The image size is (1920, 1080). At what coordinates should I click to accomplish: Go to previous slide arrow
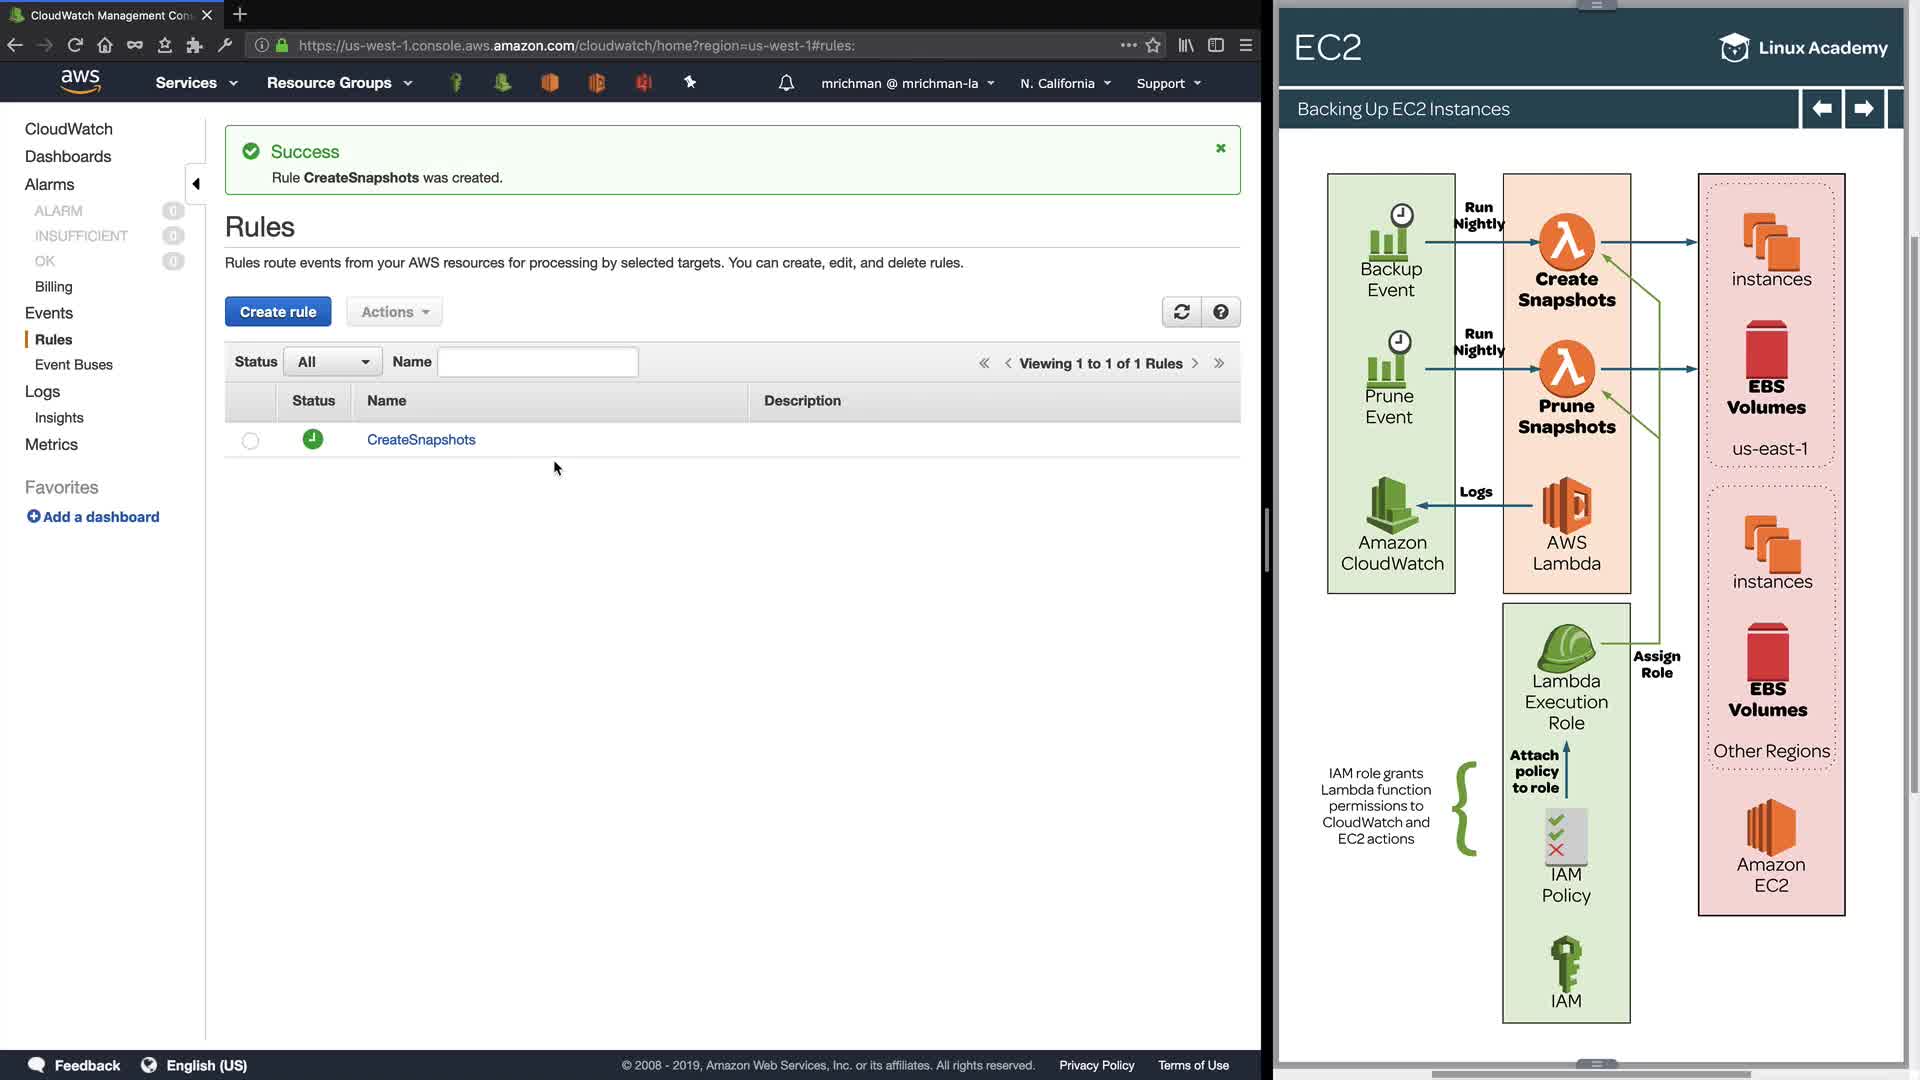coord(1822,109)
